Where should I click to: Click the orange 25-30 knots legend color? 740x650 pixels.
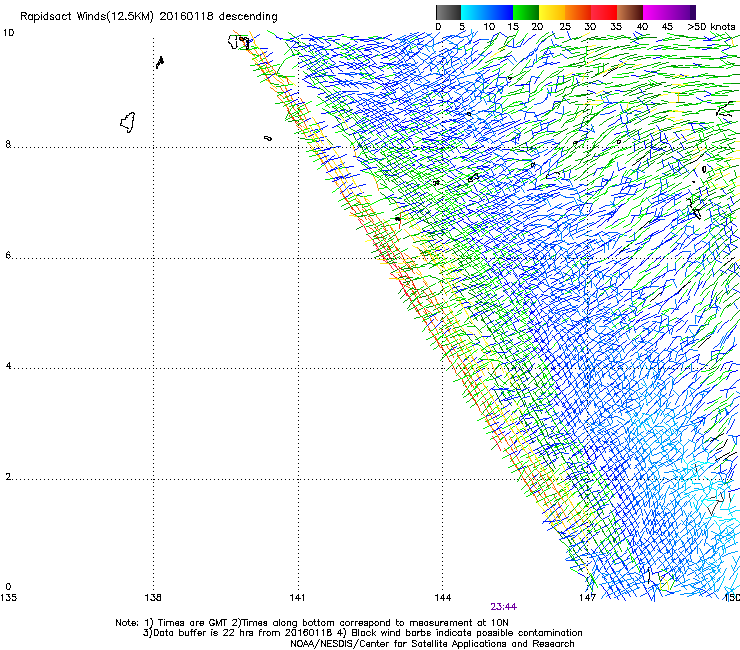point(578,12)
